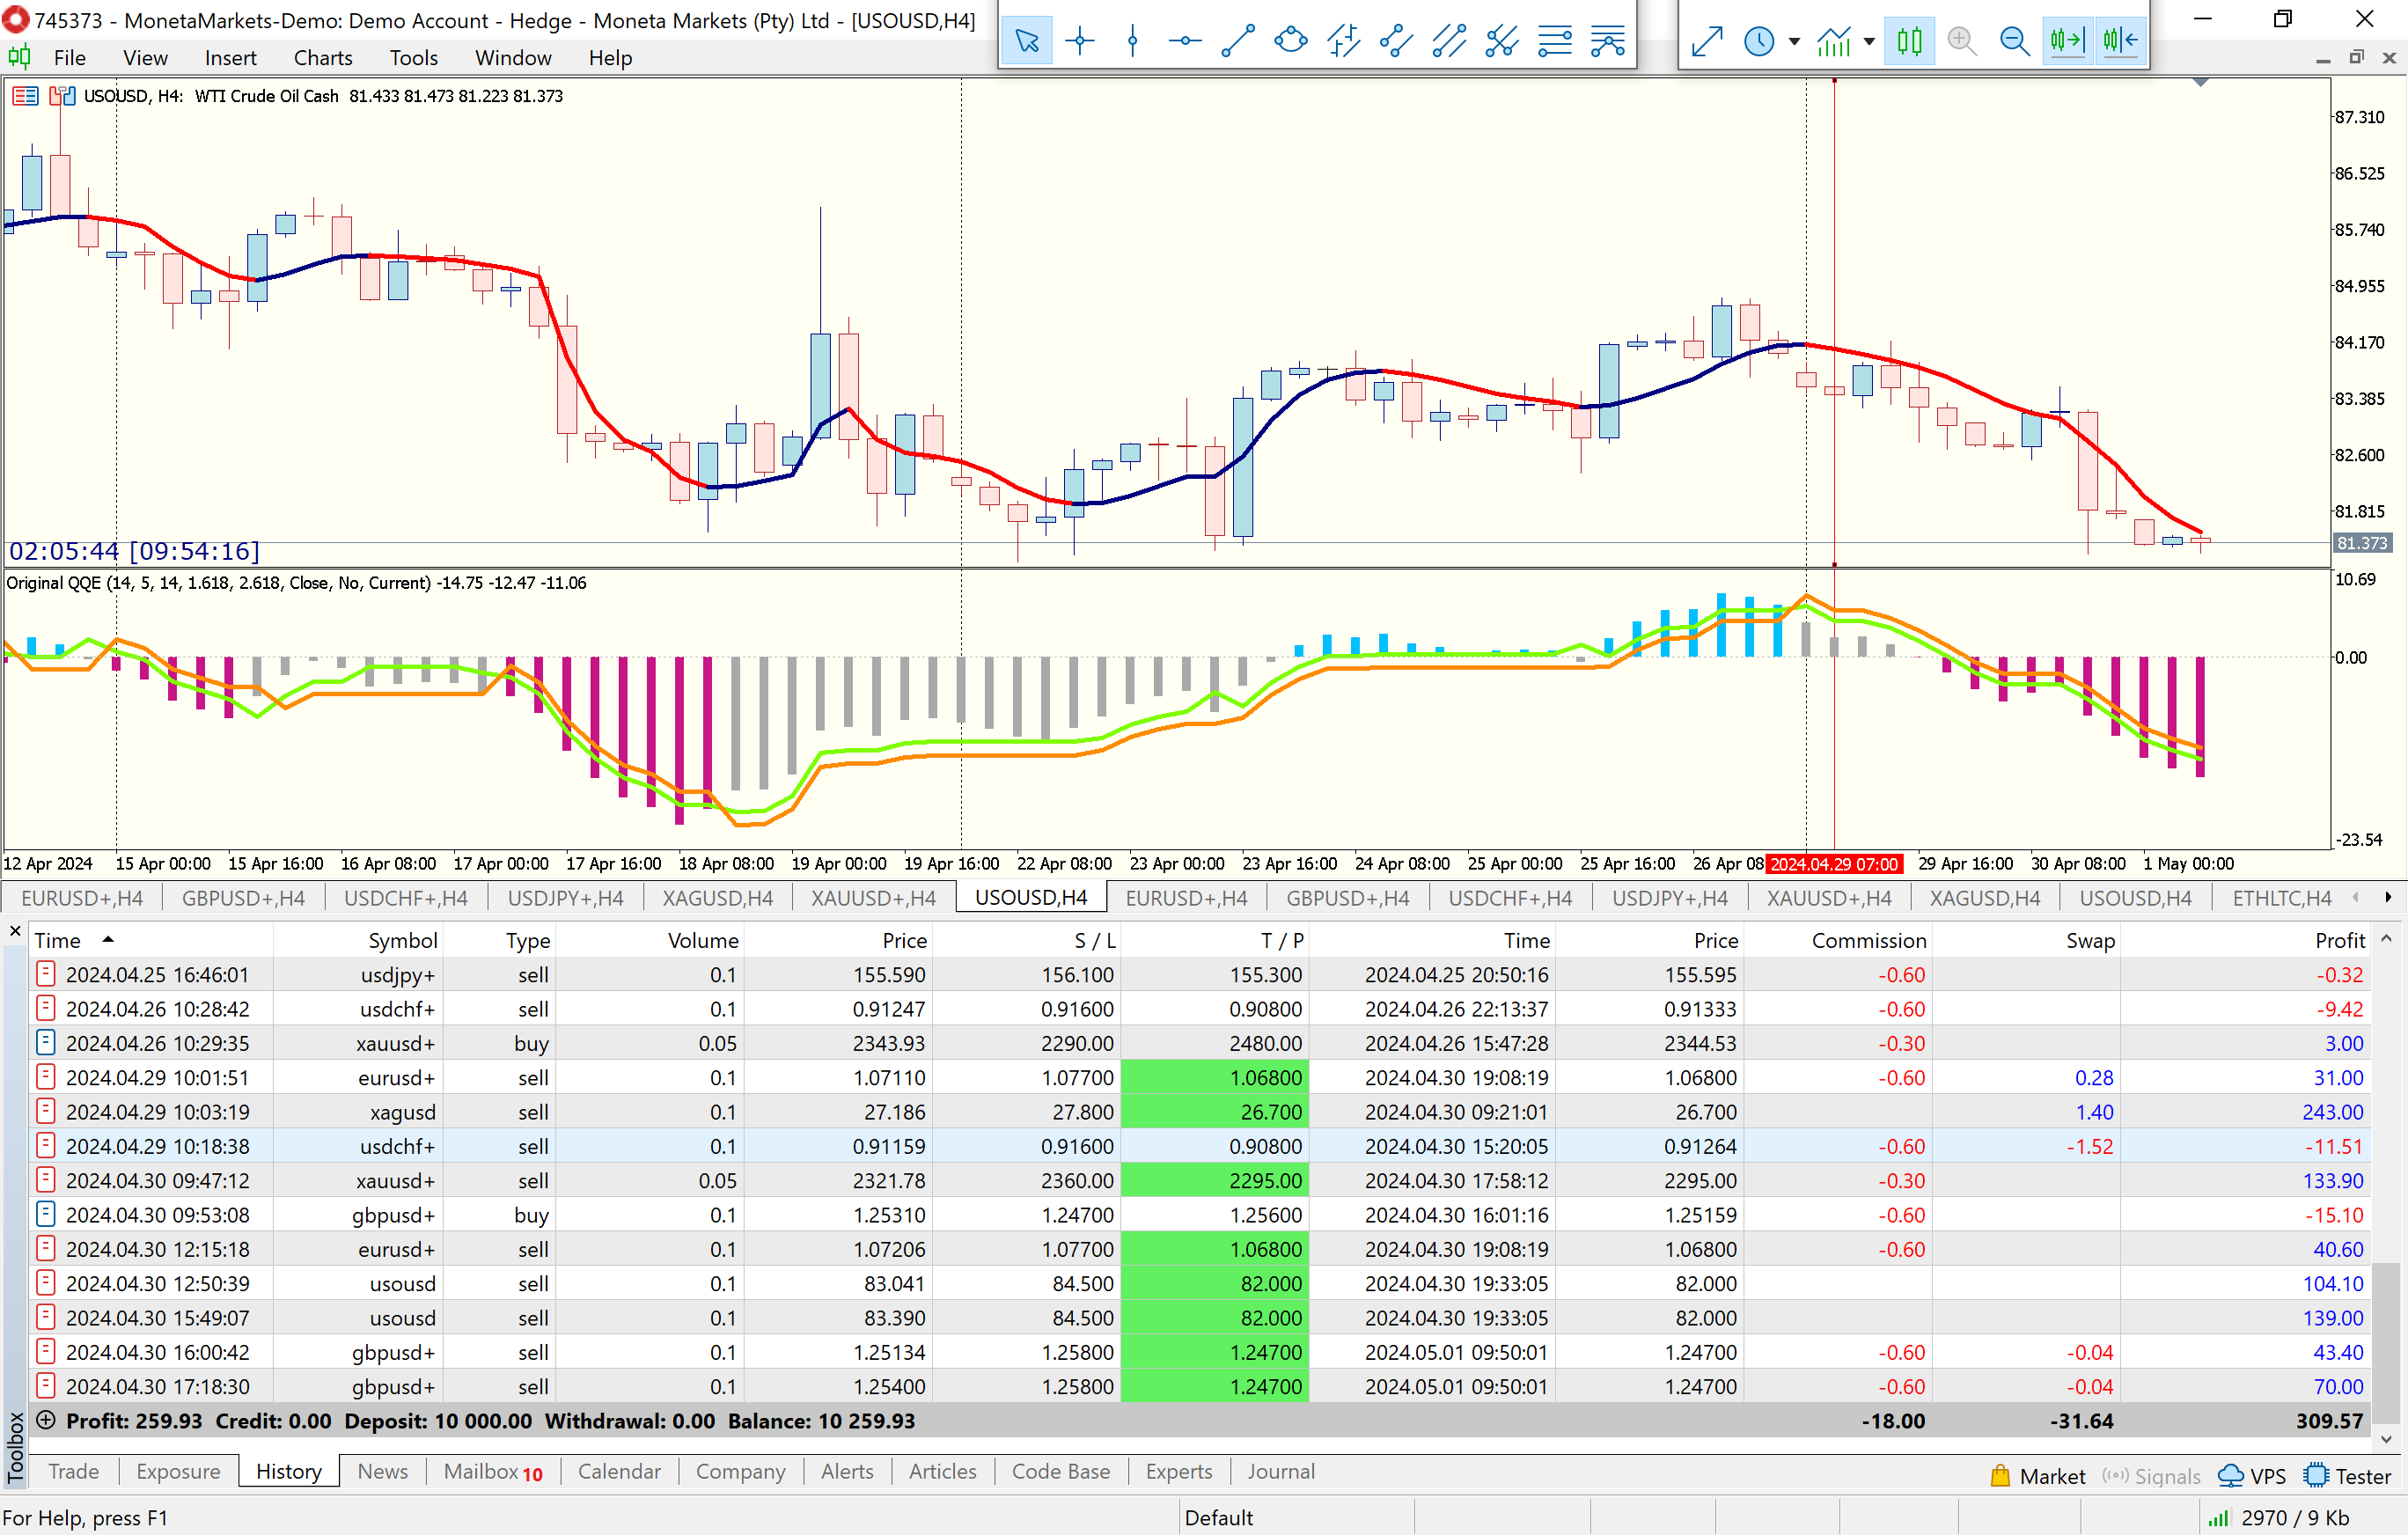Open the Charts menu
This screenshot has width=2408, height=1535.
point(322,58)
